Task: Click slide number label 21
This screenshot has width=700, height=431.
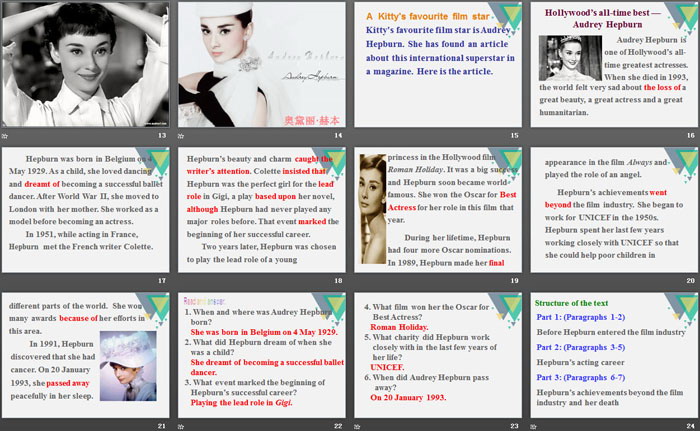Action: (x=162, y=426)
